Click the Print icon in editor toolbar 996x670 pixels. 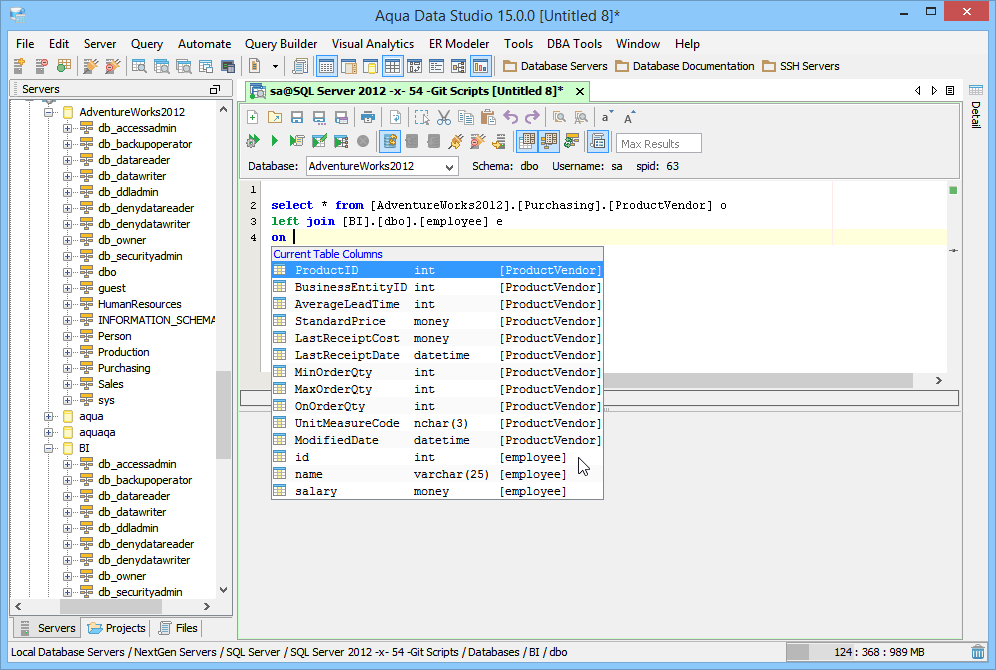(x=367, y=117)
